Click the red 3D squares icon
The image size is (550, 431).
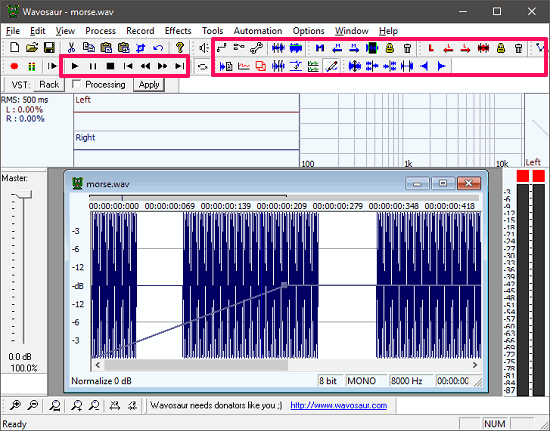(x=261, y=66)
